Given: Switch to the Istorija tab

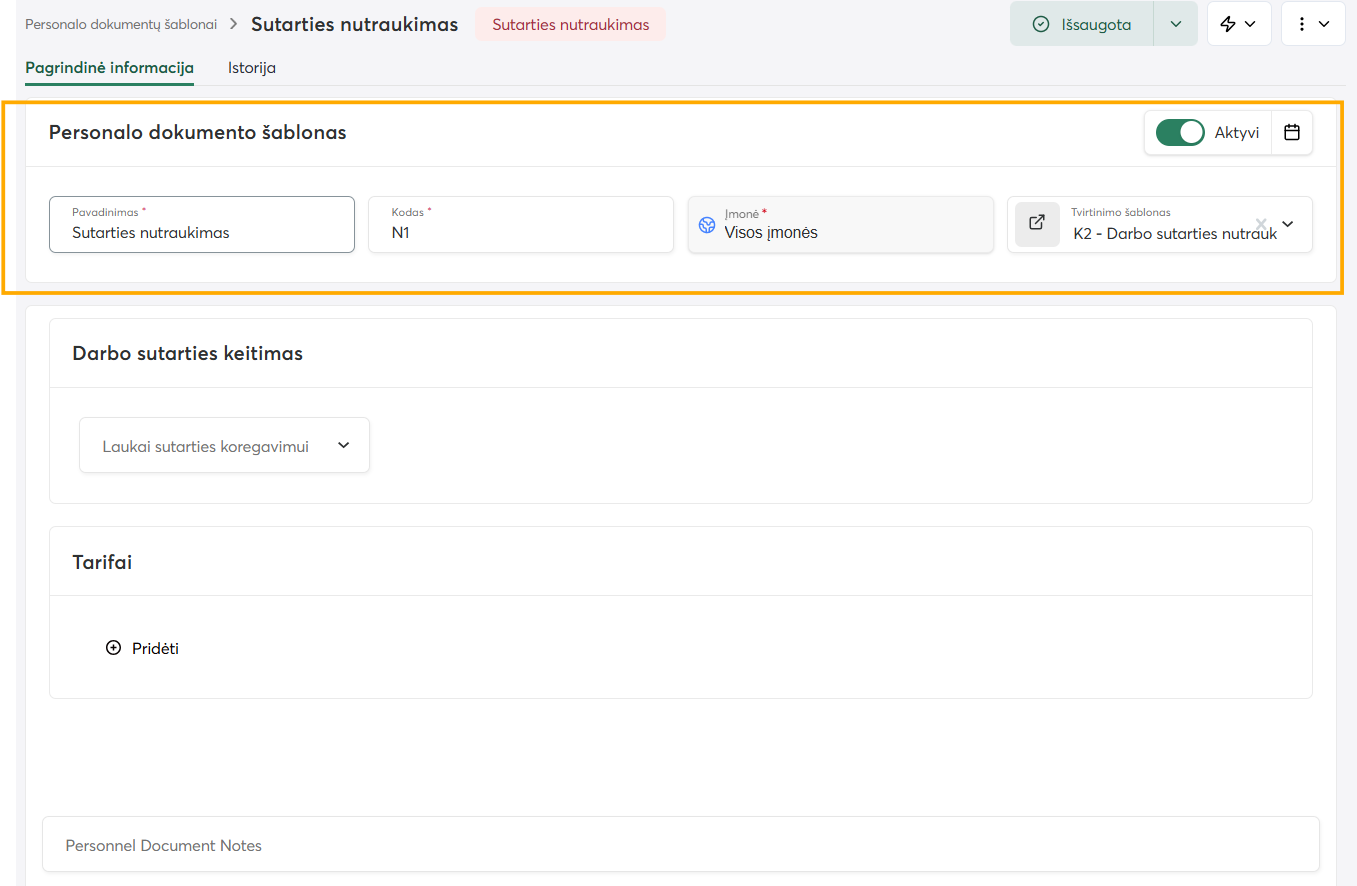Looking at the screenshot, I should click(252, 68).
